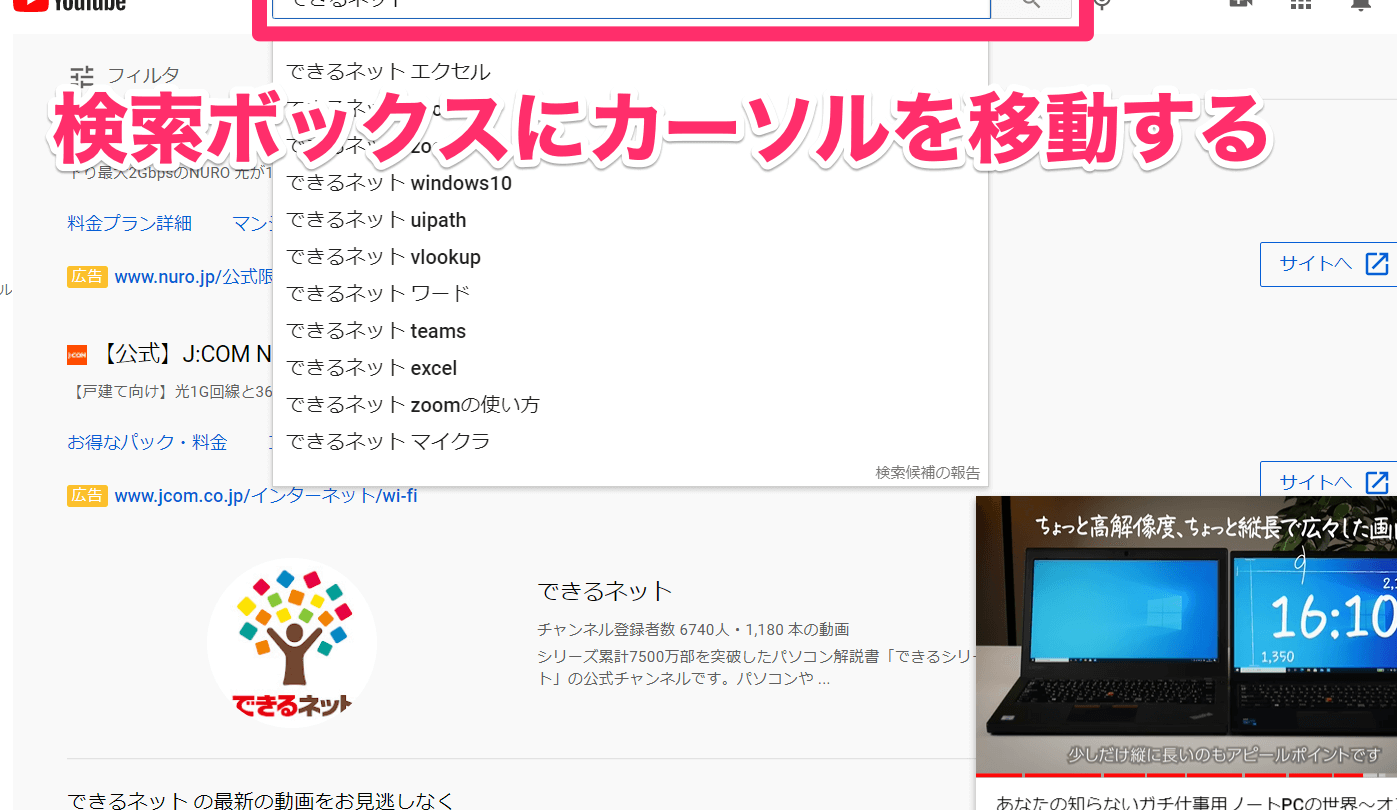Select suggestion できるネット ワード
This screenshot has width=1397, height=810.
click(x=630, y=294)
